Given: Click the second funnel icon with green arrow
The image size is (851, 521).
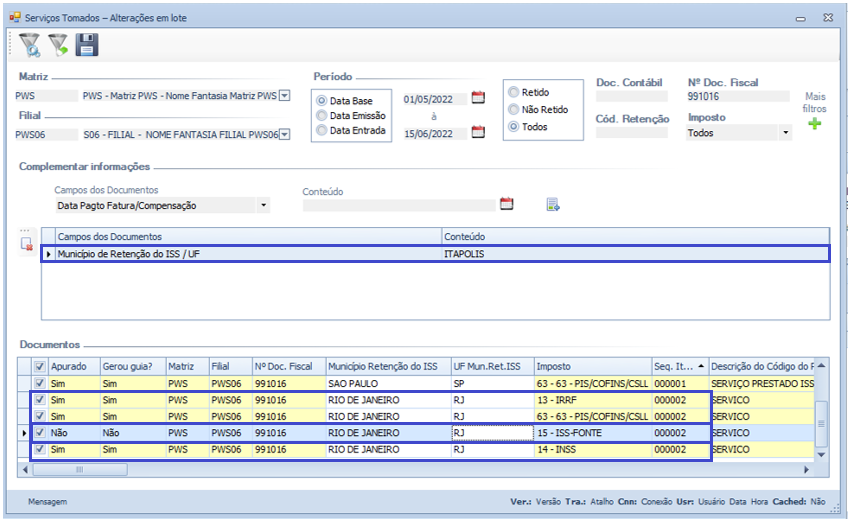Looking at the screenshot, I should (x=59, y=44).
